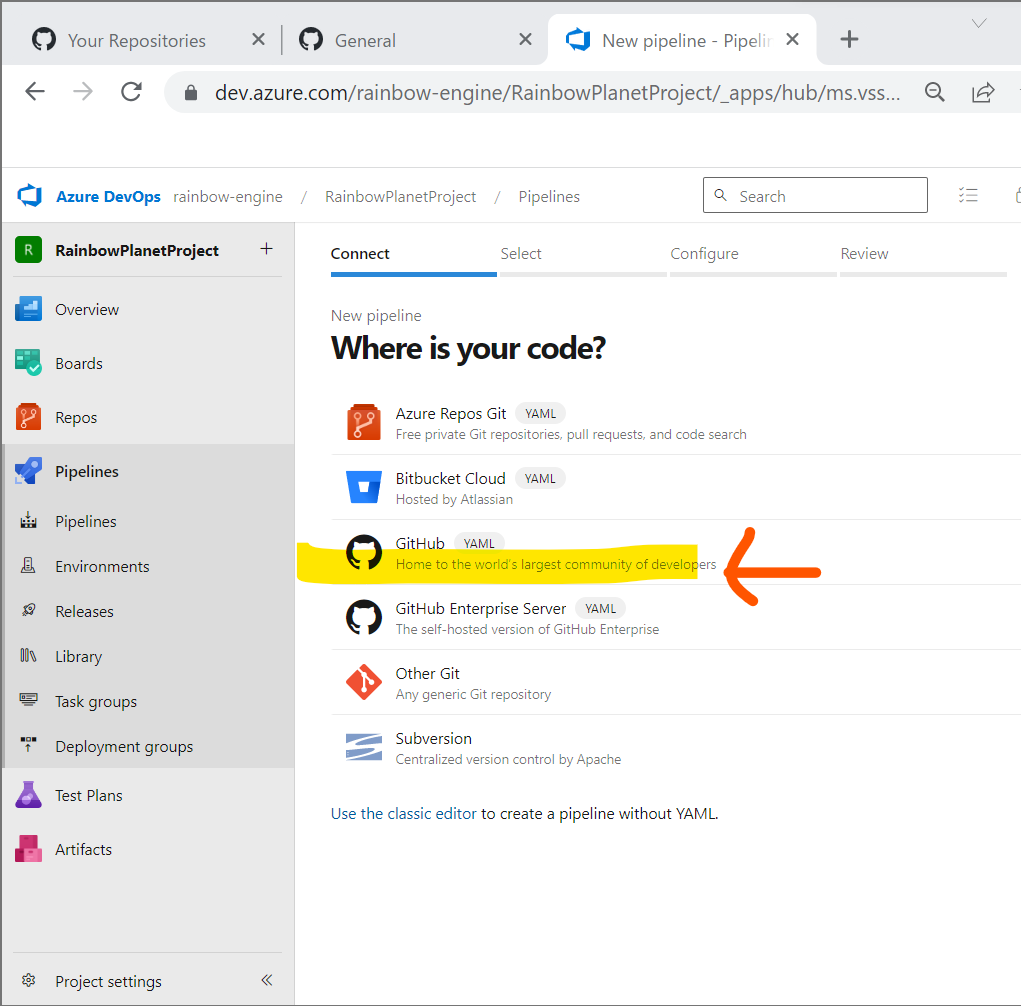This screenshot has height=1006, width=1021.
Task: Click the Pipelines hub rocket icon
Action: click(x=29, y=471)
